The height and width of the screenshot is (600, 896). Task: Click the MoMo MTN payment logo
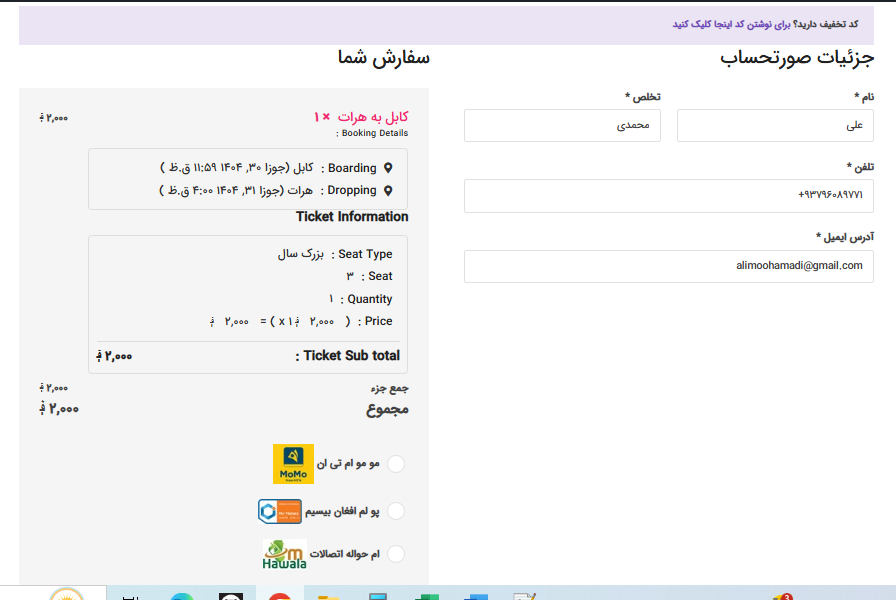(x=293, y=464)
